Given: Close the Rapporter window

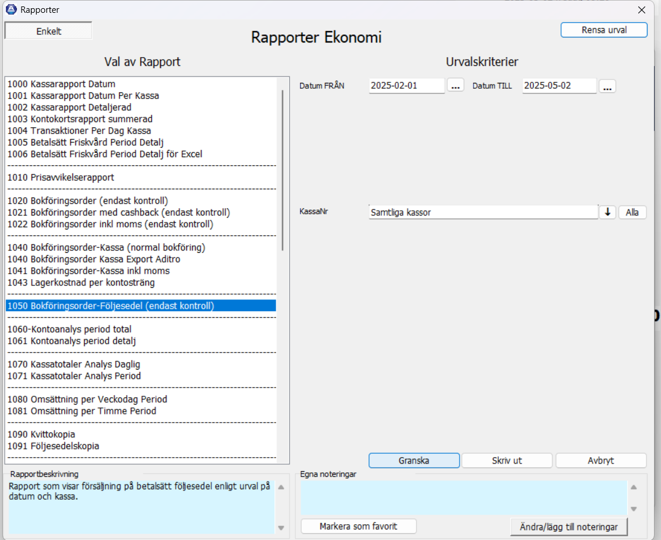Looking at the screenshot, I should pyautogui.click(x=641, y=9).
